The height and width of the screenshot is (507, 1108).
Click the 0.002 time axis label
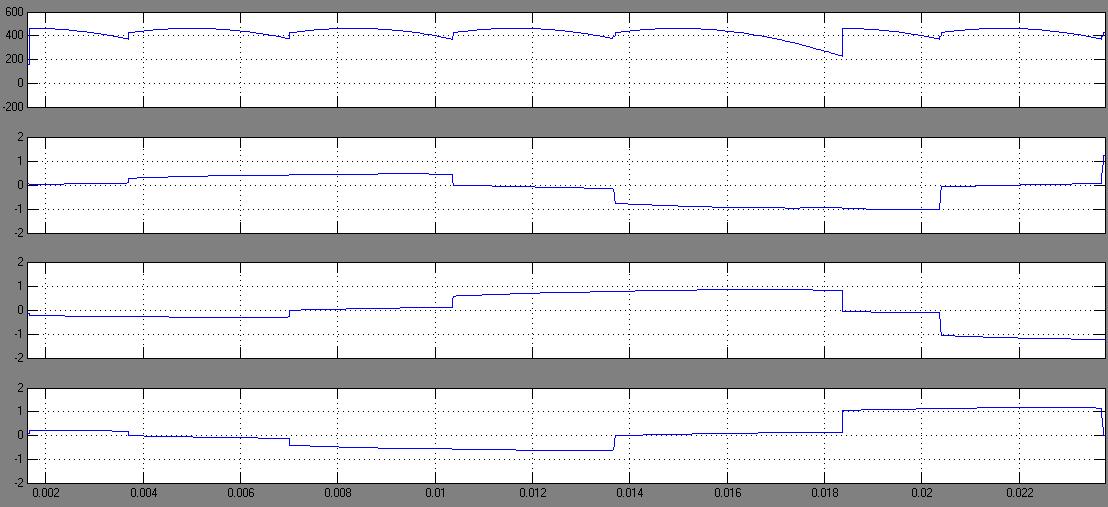(x=45, y=492)
